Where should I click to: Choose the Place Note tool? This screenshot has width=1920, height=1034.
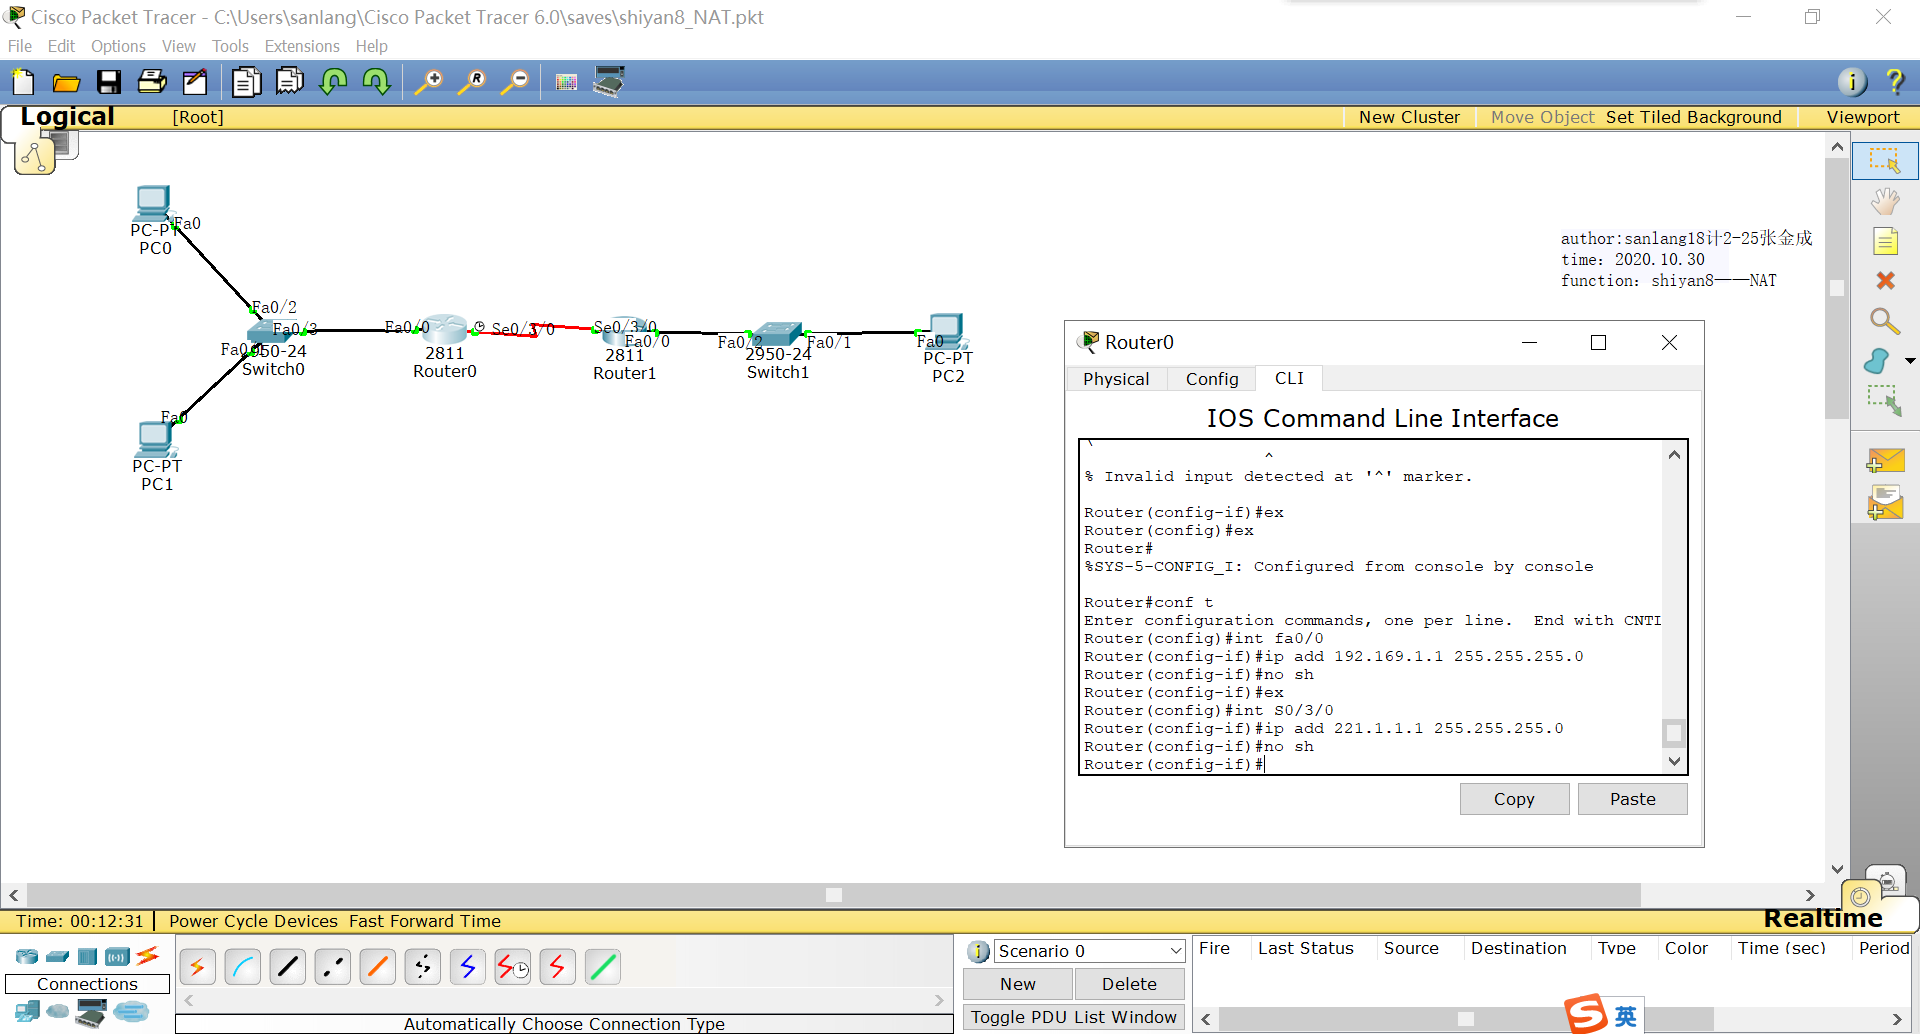pyautogui.click(x=1885, y=241)
